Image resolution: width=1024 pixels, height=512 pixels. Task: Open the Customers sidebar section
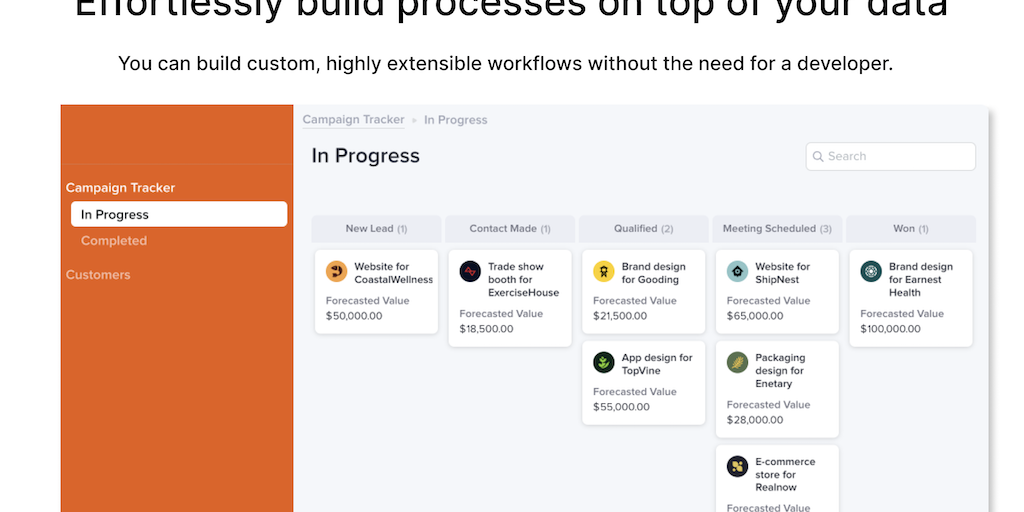pos(98,275)
